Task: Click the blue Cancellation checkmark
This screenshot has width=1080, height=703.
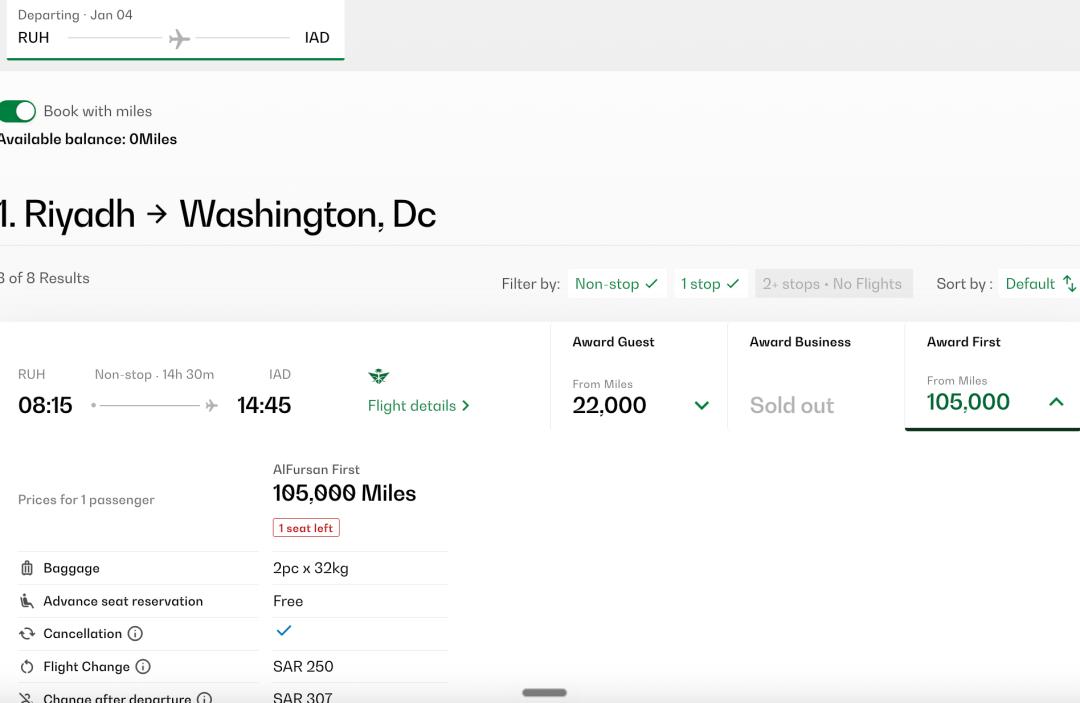Action: pos(284,630)
